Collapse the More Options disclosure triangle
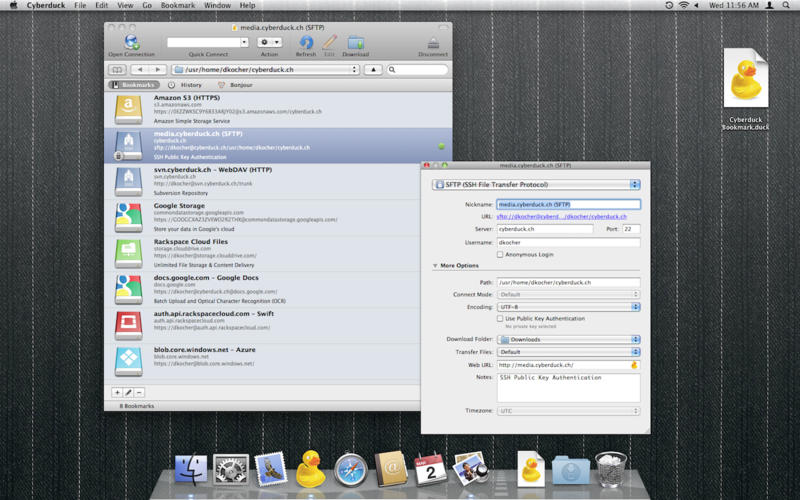This screenshot has height=500, width=800. (x=436, y=266)
